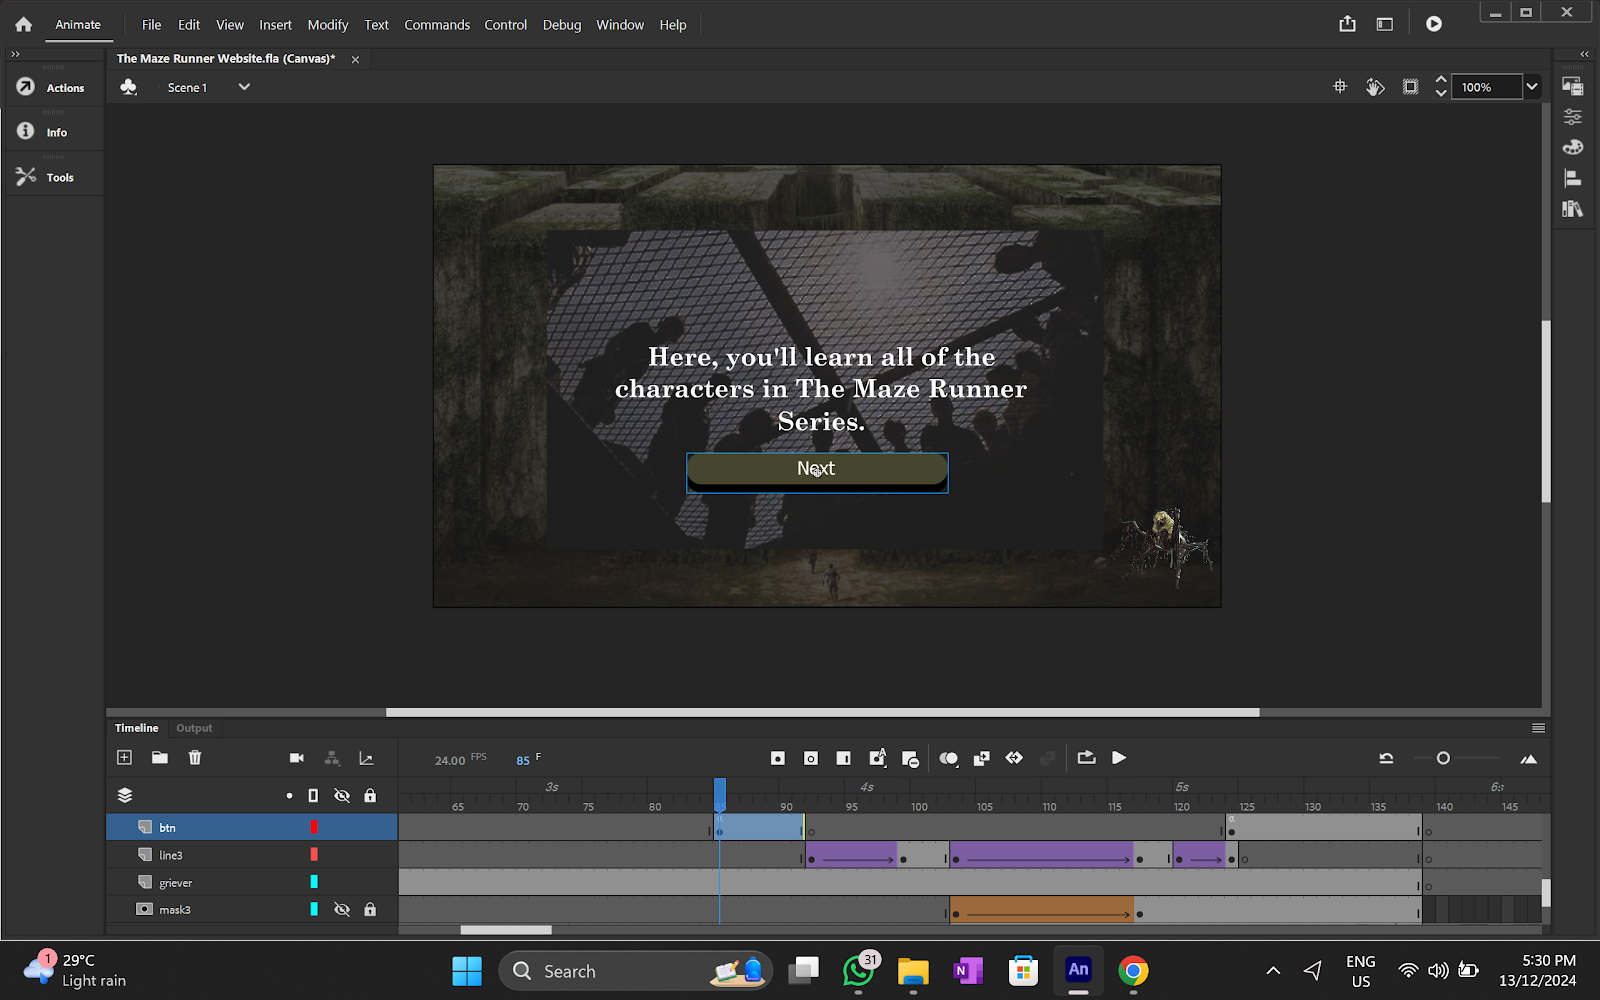1600x1000 pixels.
Task: Reset the timeline zoom to default
Action: click(x=1386, y=758)
